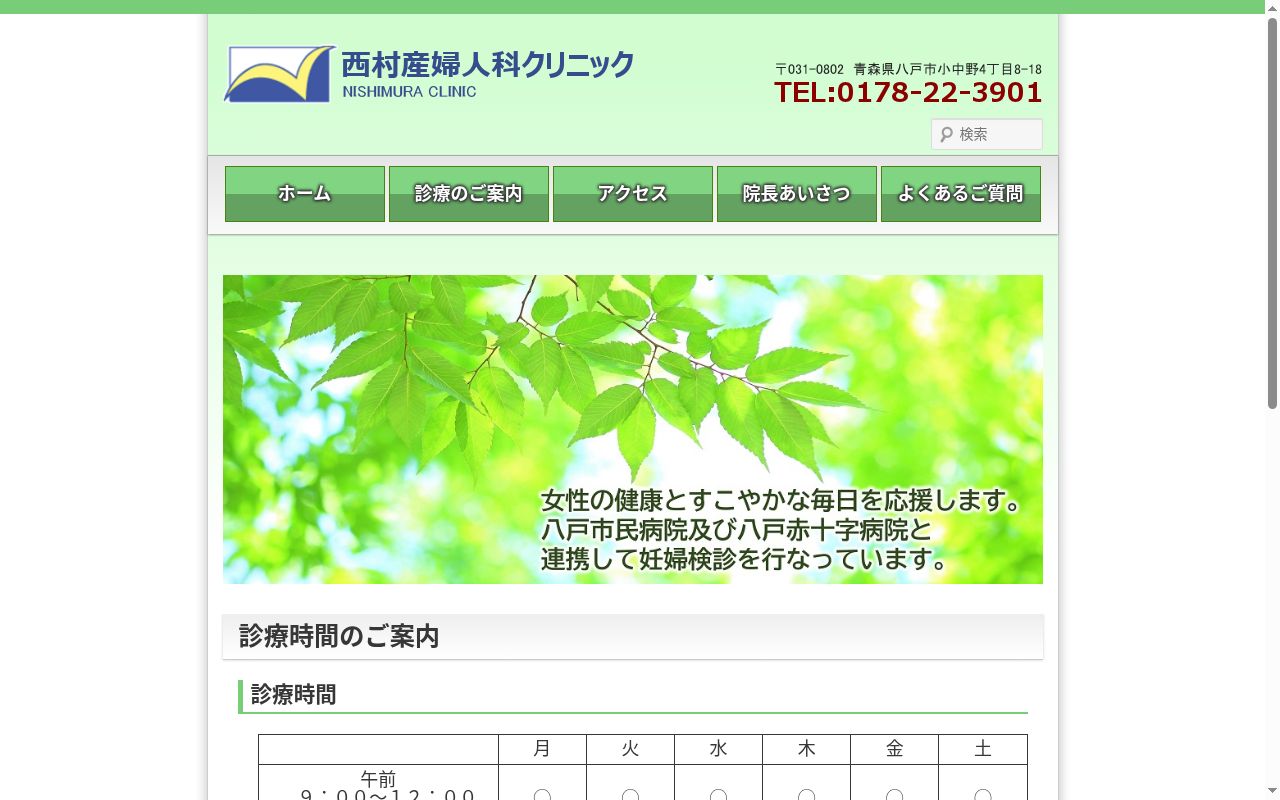The width and height of the screenshot is (1280, 800).
Task: Click the 診療時間 subheading
Action: 293,695
